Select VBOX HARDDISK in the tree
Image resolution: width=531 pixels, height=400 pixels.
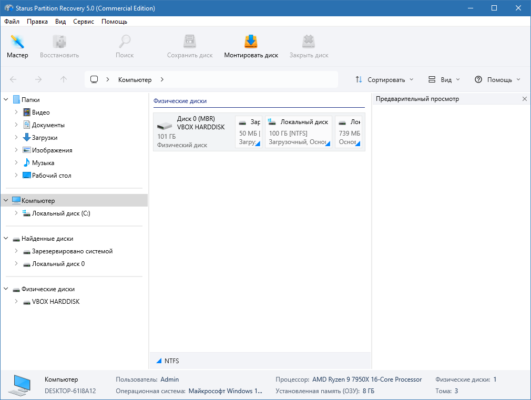click(56, 301)
